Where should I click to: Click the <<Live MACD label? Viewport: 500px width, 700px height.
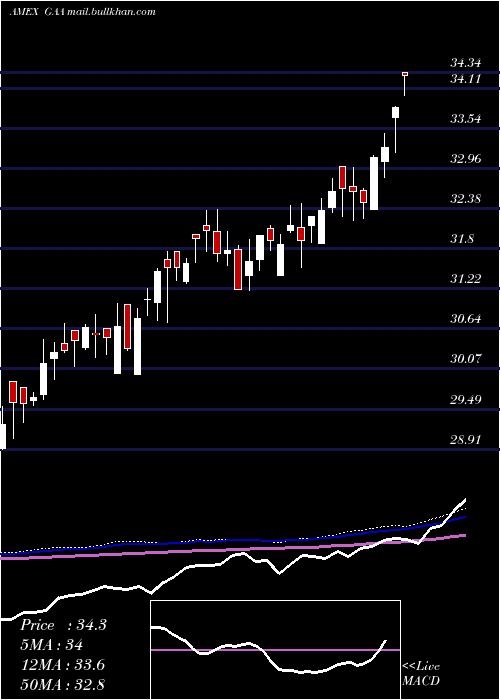421,673
